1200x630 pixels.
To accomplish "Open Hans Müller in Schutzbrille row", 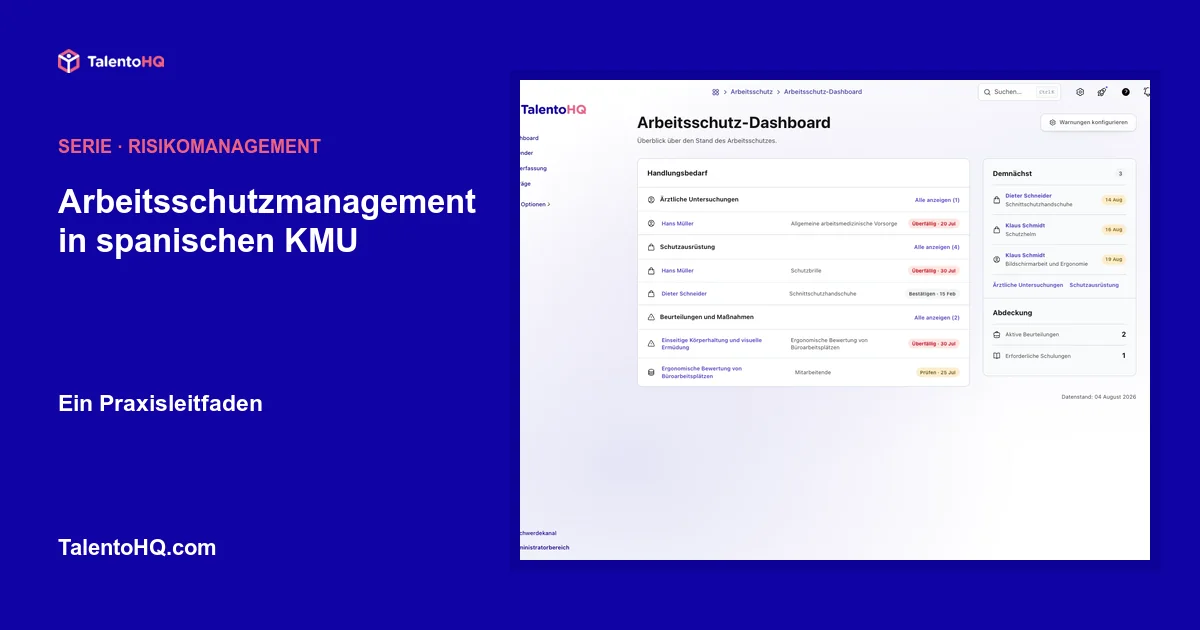I will pyautogui.click(x=677, y=271).
